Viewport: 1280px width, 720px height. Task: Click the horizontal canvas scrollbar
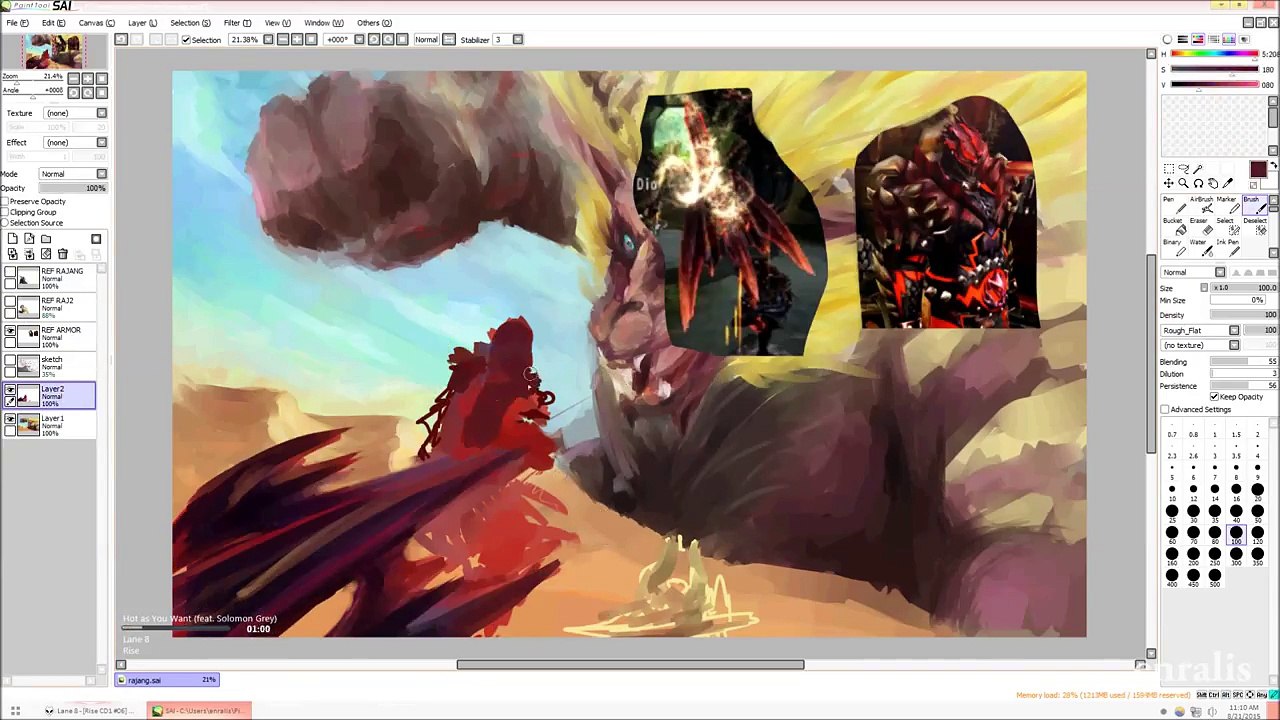(x=630, y=664)
